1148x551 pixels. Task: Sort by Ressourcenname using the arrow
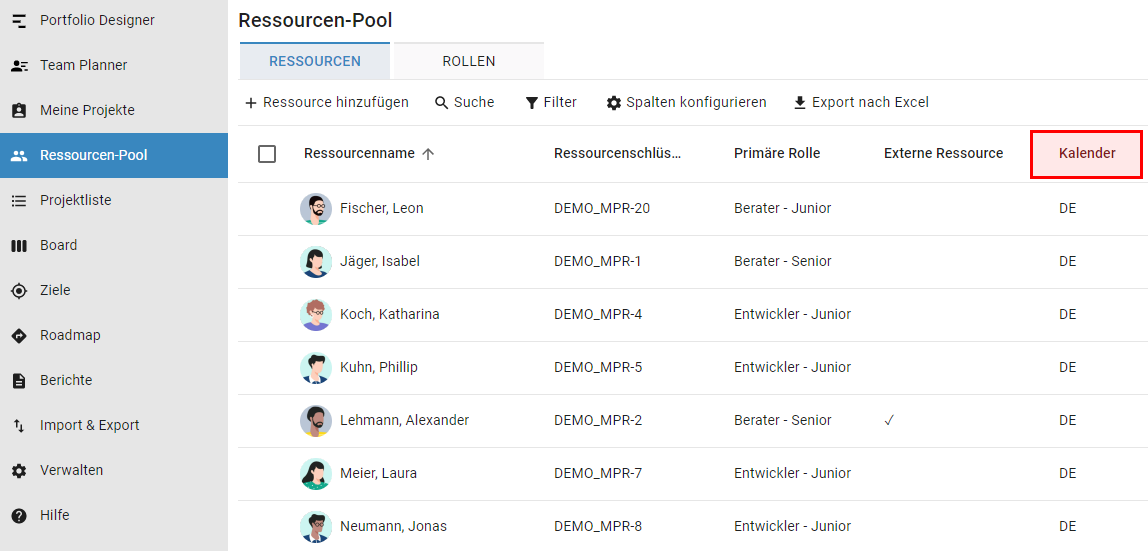click(x=428, y=154)
